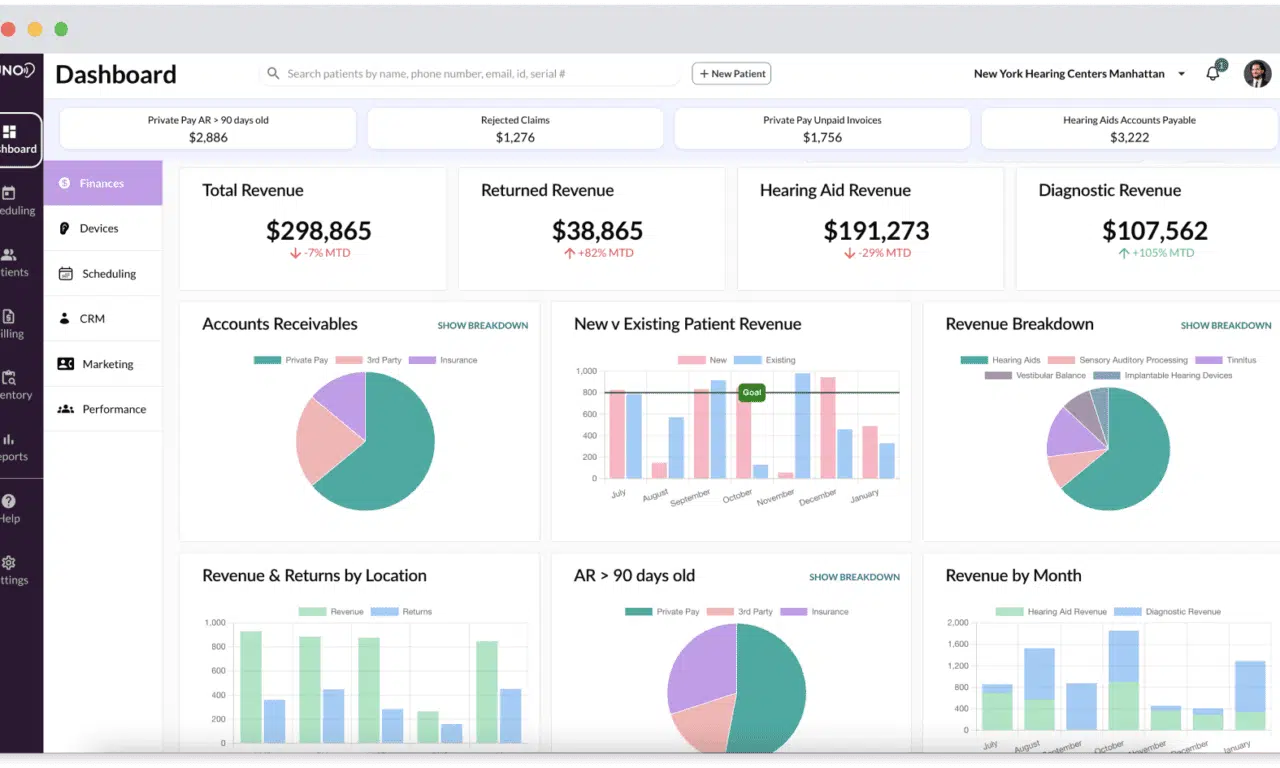1280x768 pixels.
Task: Select the Devices tab
Action: click(99, 229)
